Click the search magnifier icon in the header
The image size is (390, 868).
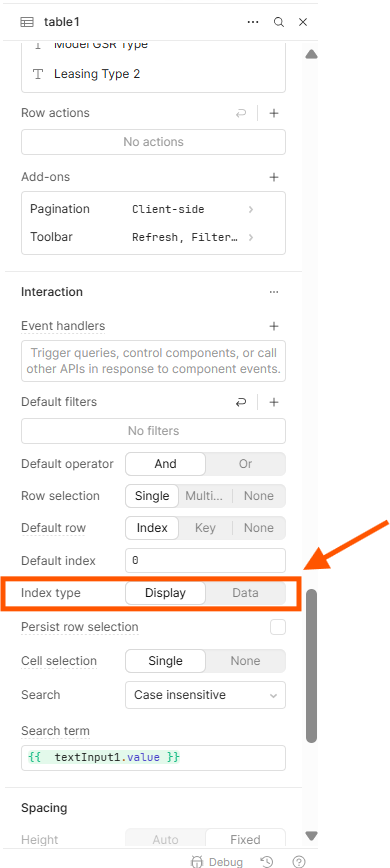point(279,22)
